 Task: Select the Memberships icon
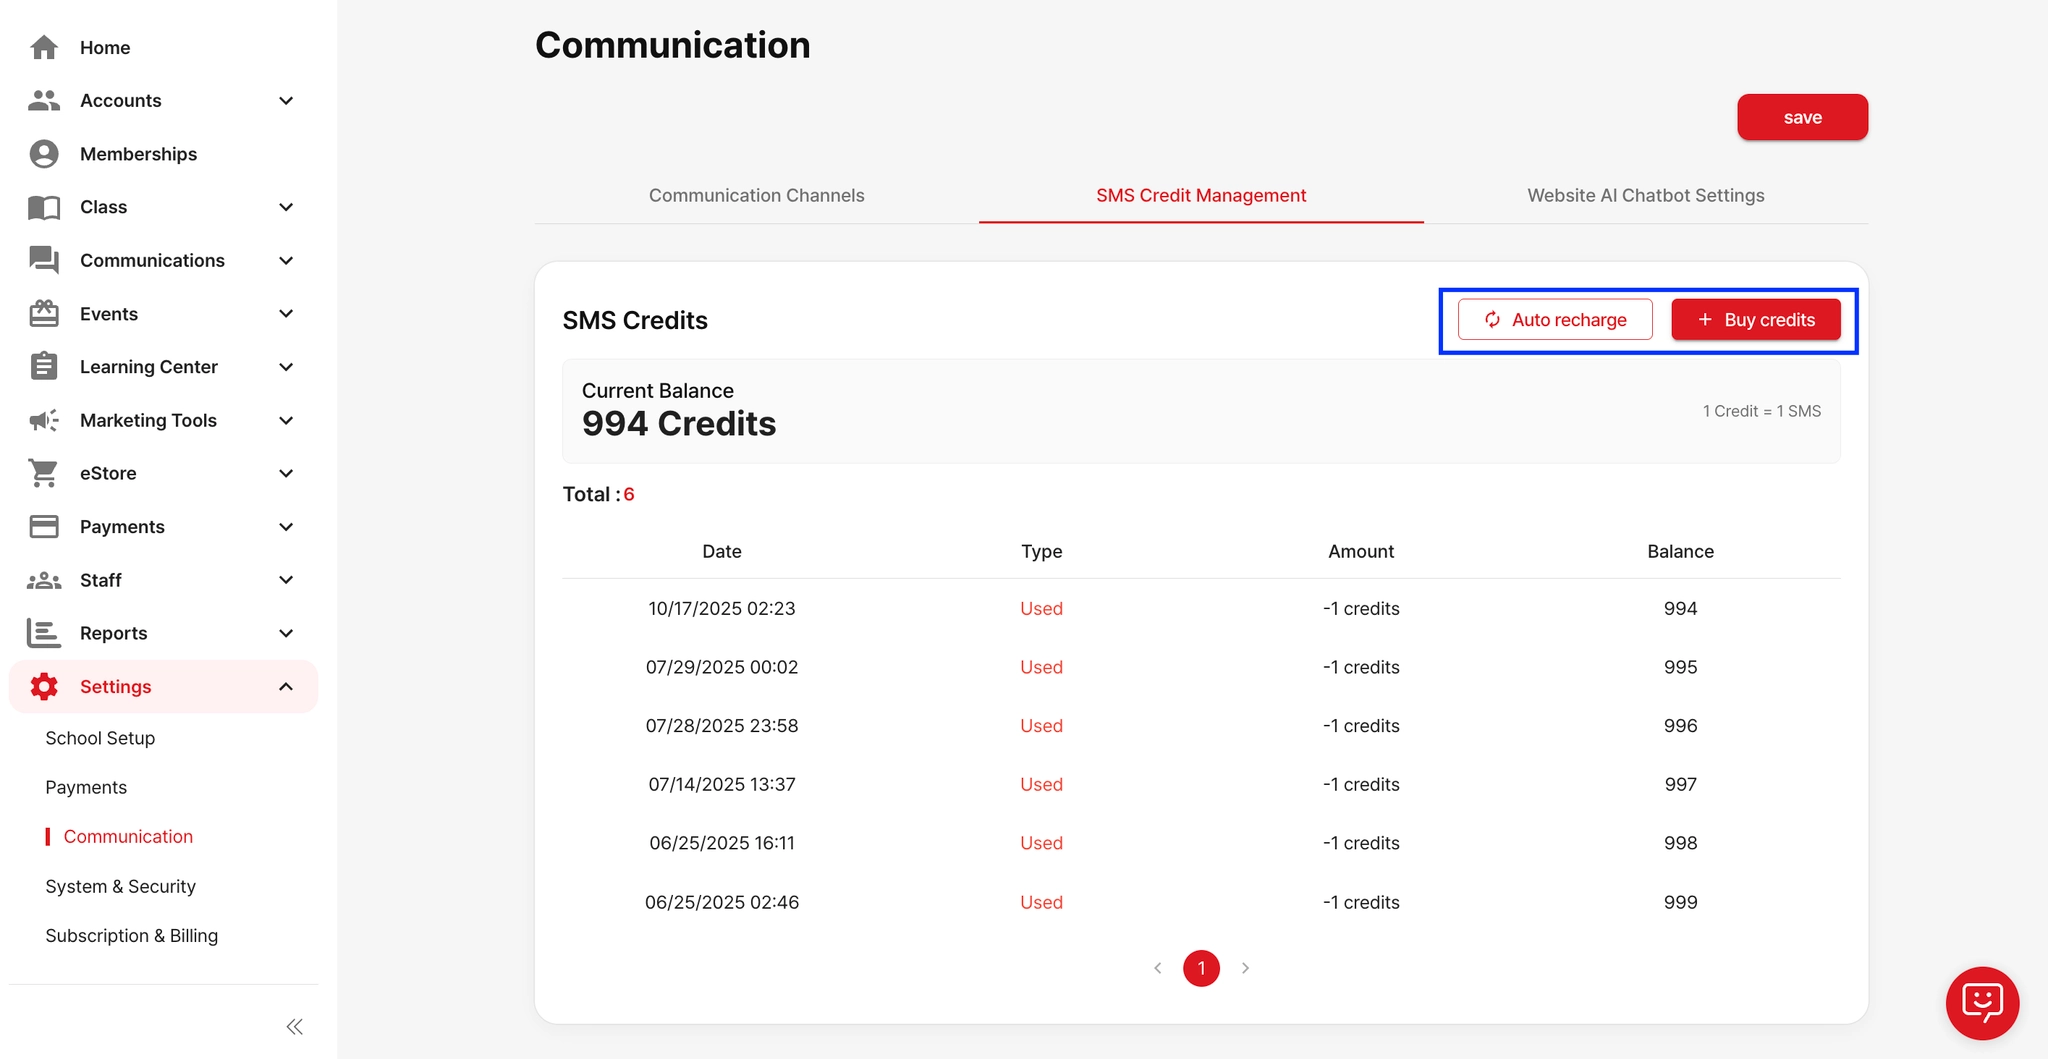[x=44, y=153]
